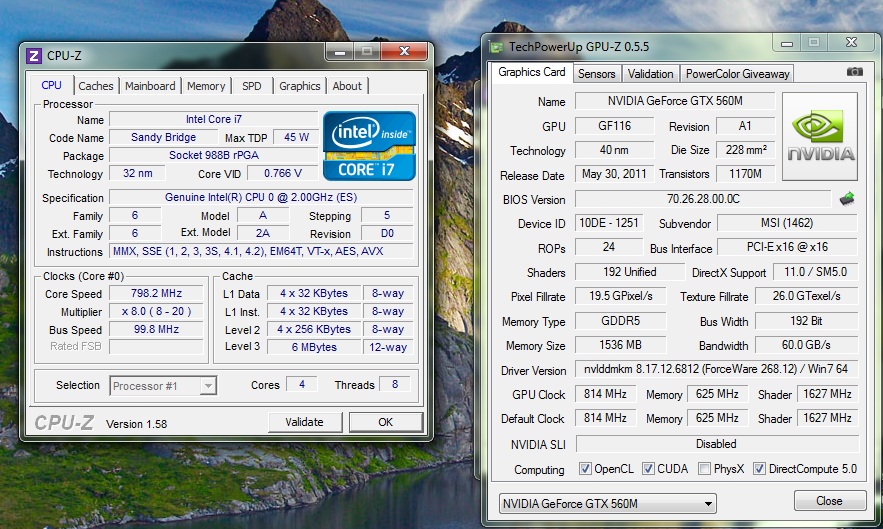Viewport: 883px width, 529px height.
Task: Click the Close button in GPU-Z
Action: point(830,500)
